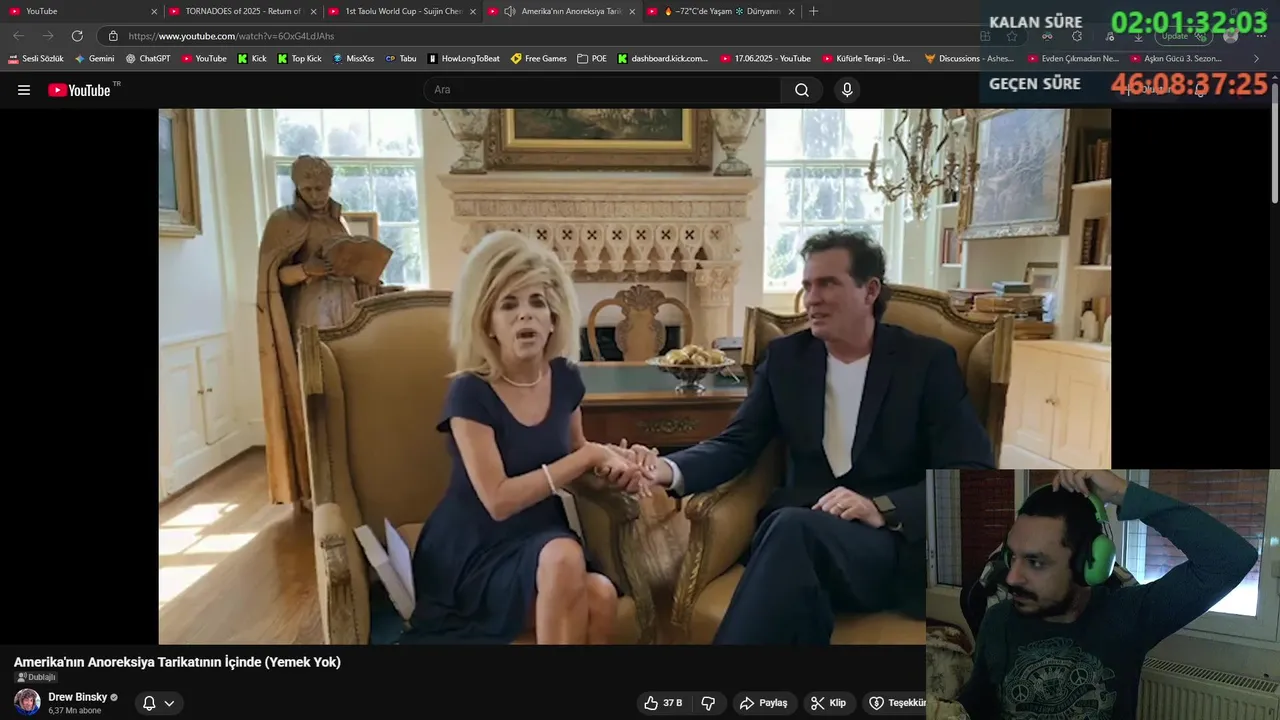The image size is (1280, 720).
Task: Grab the page vertical scrollbar
Action: (1274, 142)
